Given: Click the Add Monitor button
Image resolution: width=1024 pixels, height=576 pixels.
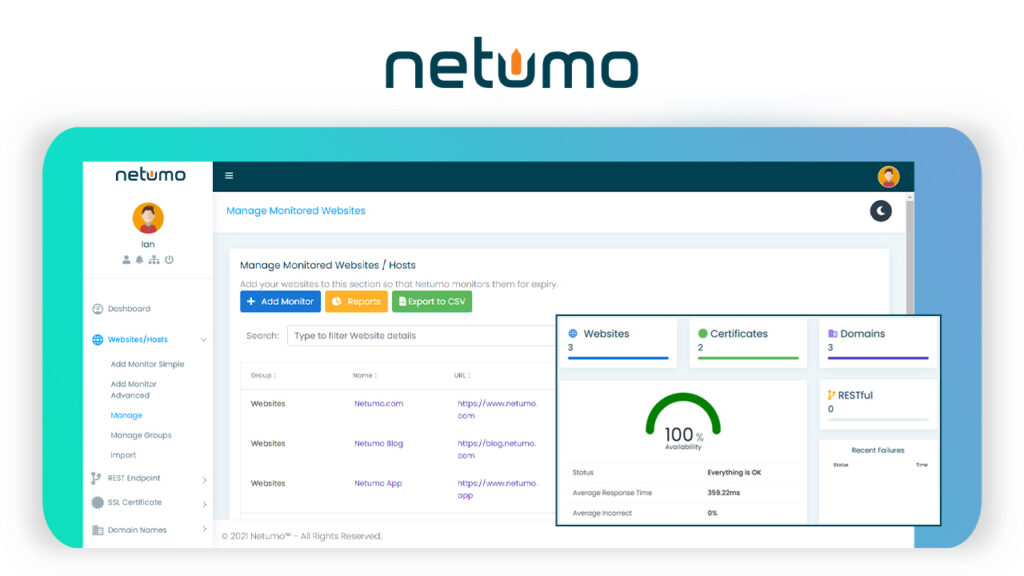Looking at the screenshot, I should (x=280, y=302).
